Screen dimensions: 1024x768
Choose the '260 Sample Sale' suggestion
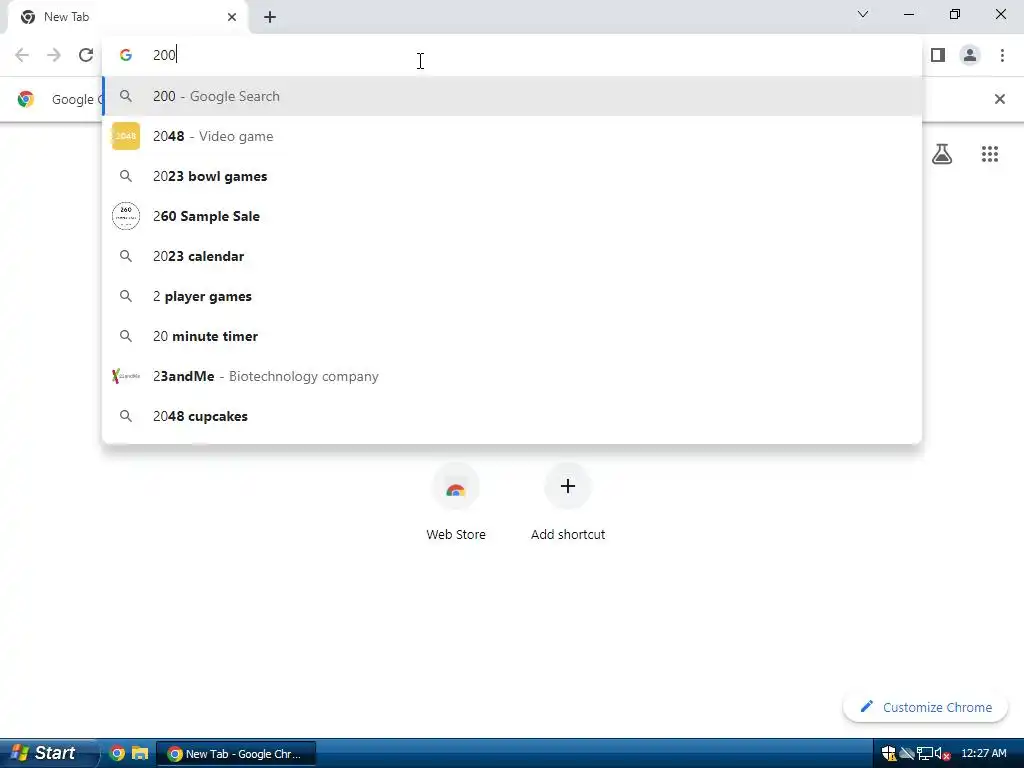pos(512,216)
